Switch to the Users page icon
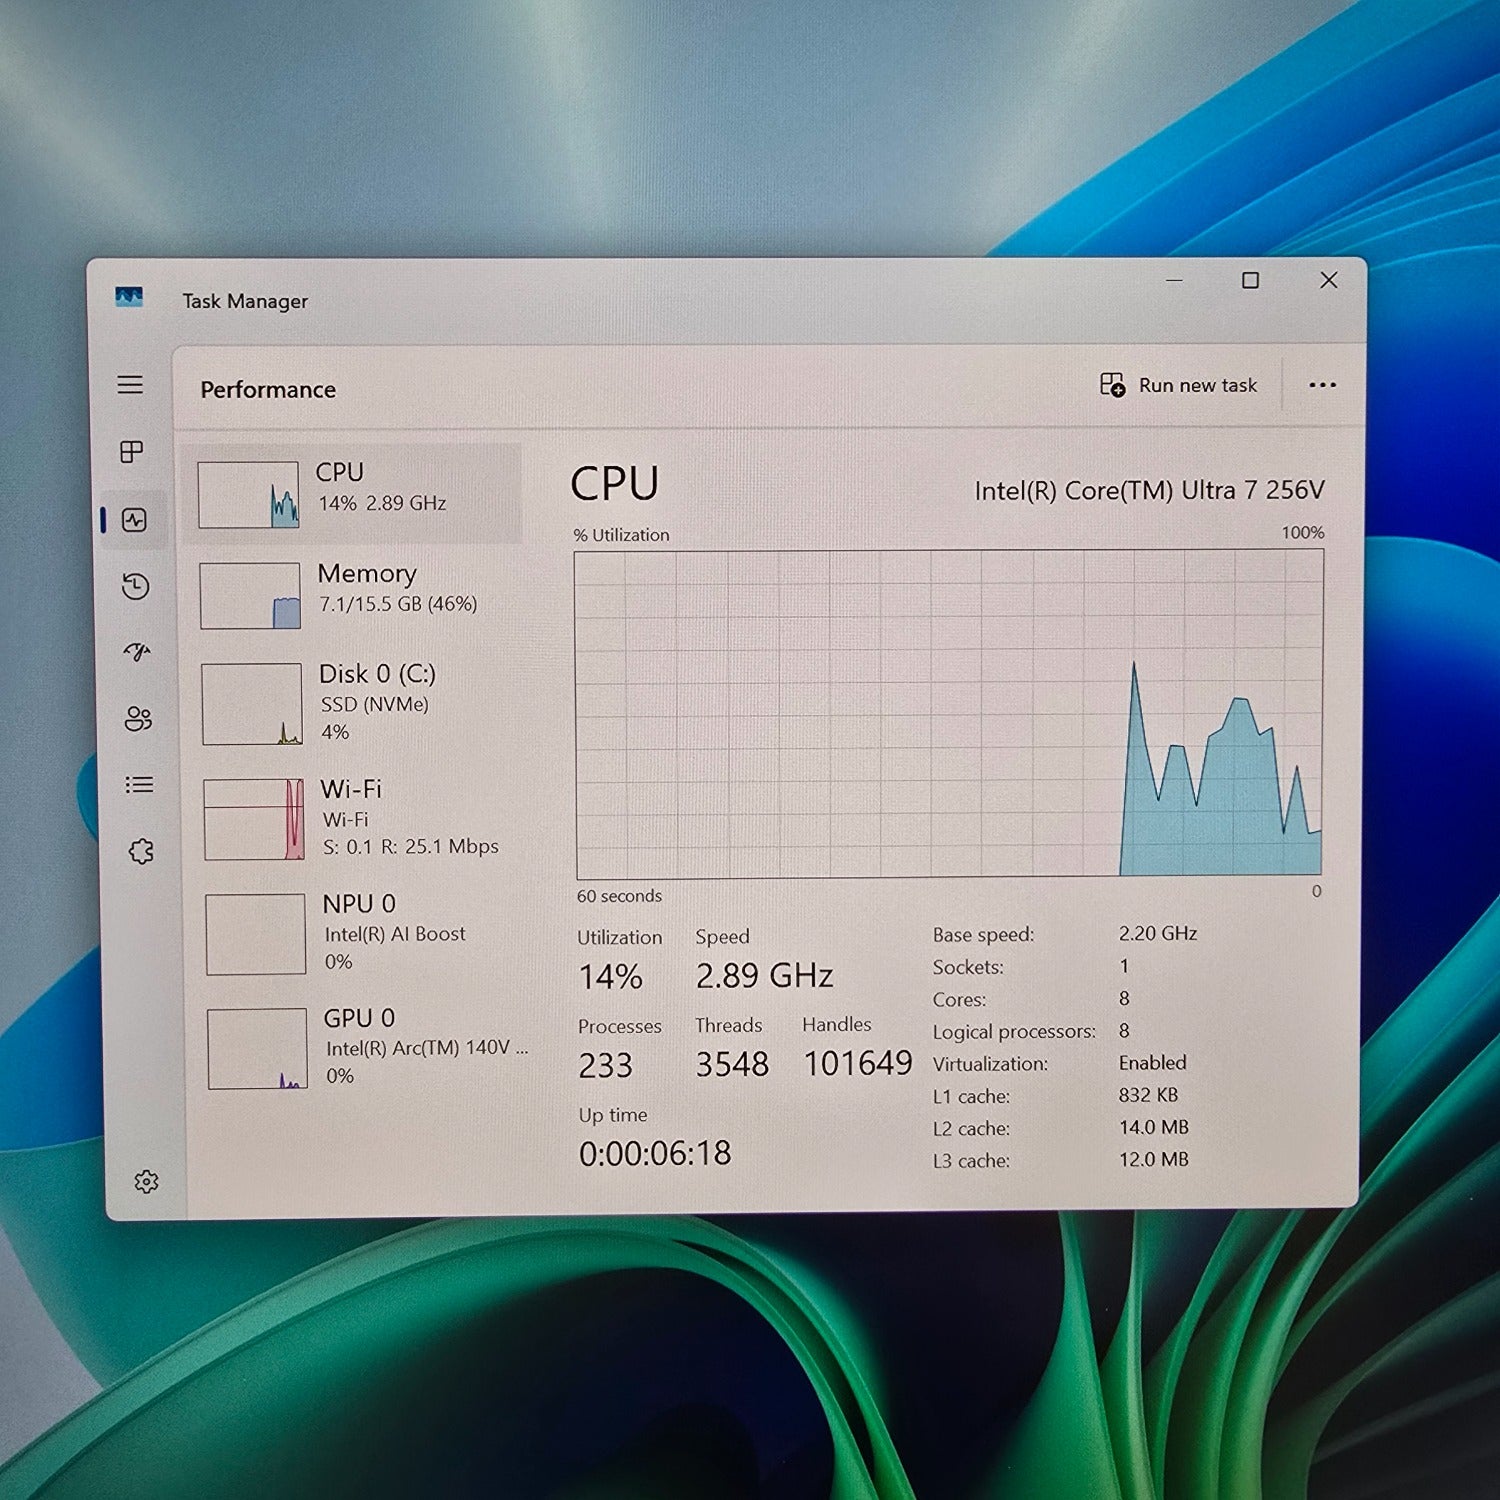 click(x=138, y=718)
